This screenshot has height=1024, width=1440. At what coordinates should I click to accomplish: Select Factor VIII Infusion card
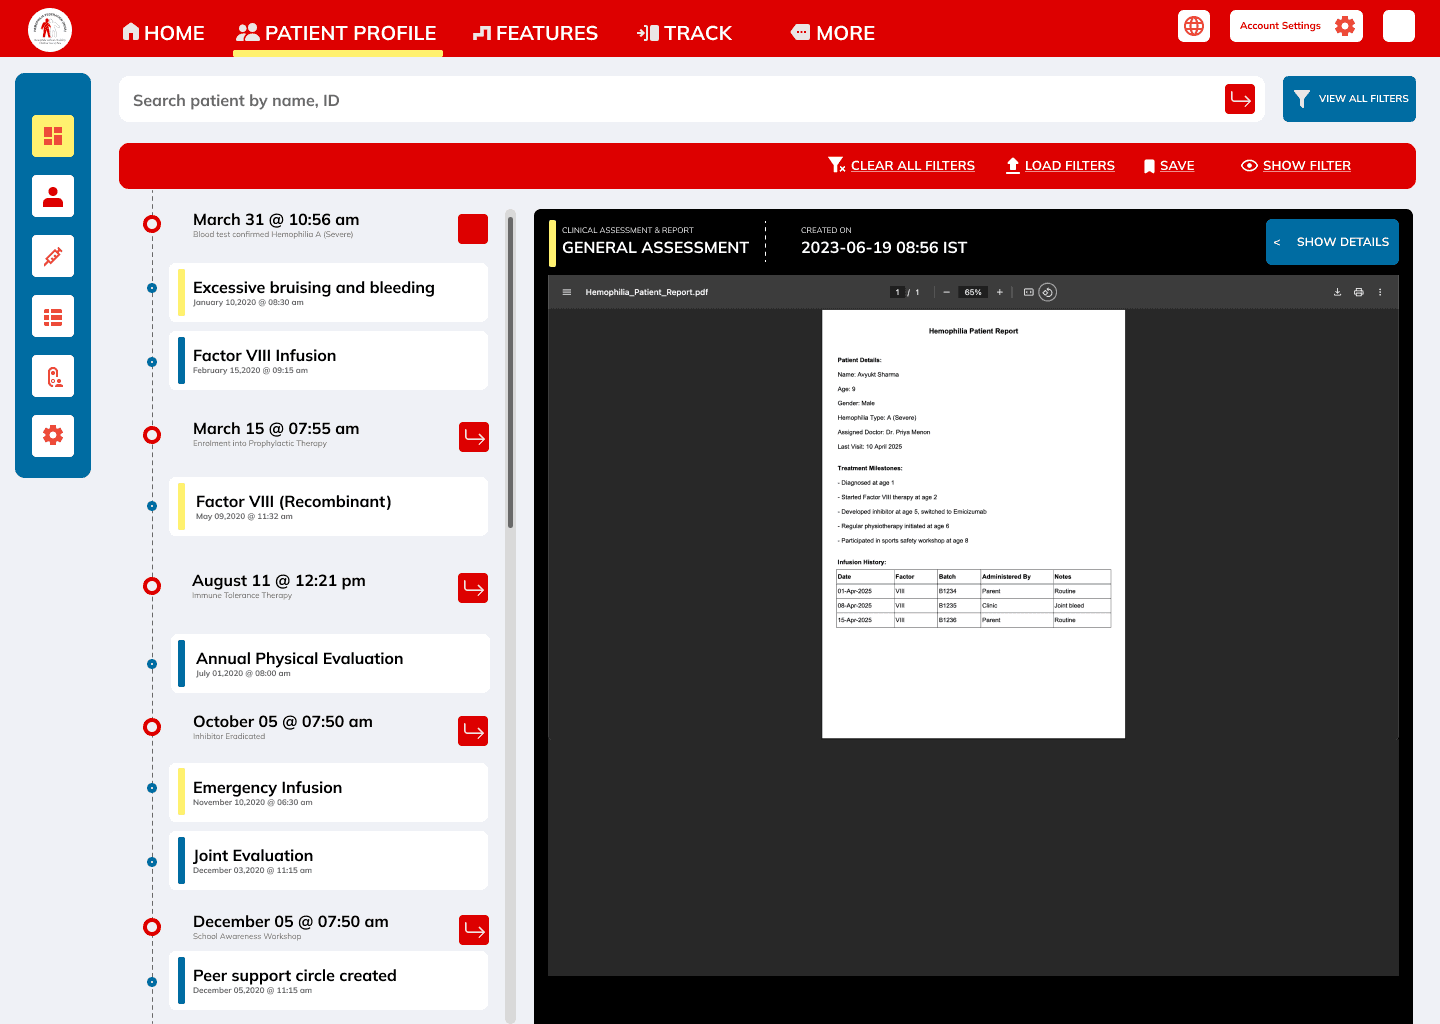329,360
